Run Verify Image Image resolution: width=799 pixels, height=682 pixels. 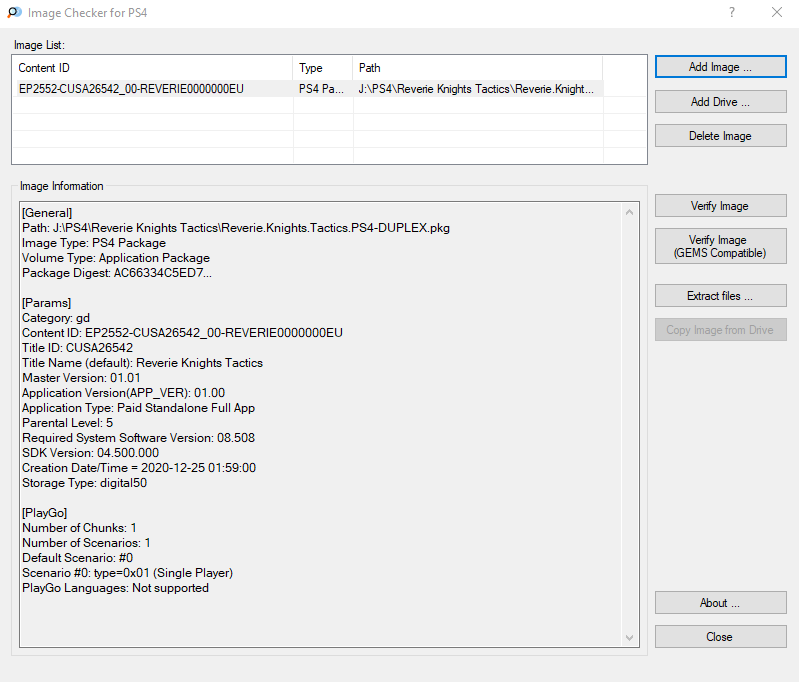click(x=721, y=206)
